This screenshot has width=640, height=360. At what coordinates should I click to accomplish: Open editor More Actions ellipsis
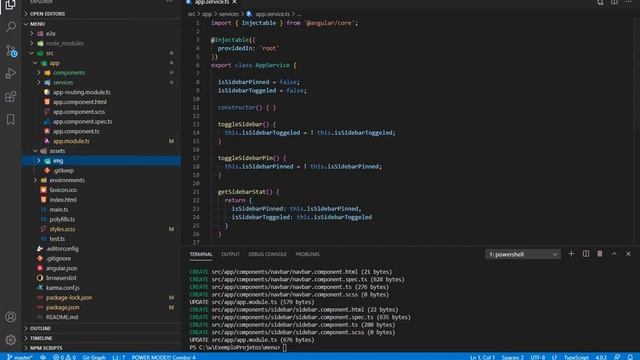(x=629, y=2)
